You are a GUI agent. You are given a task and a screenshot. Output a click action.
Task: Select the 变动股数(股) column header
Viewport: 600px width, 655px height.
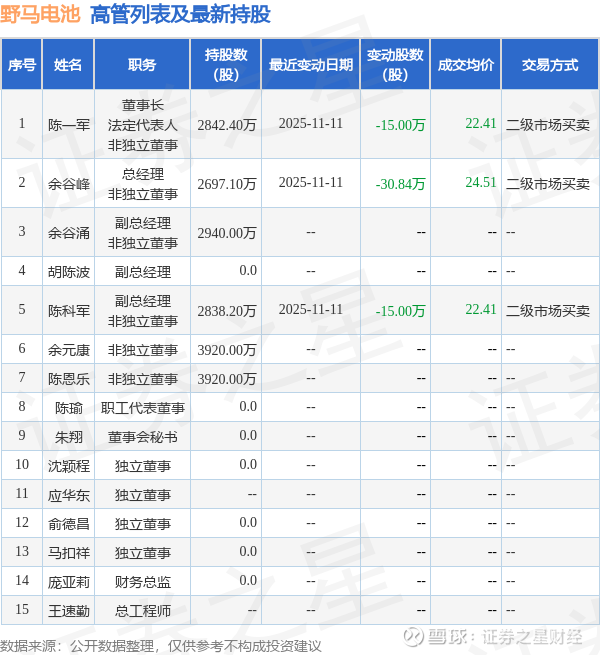point(395,65)
